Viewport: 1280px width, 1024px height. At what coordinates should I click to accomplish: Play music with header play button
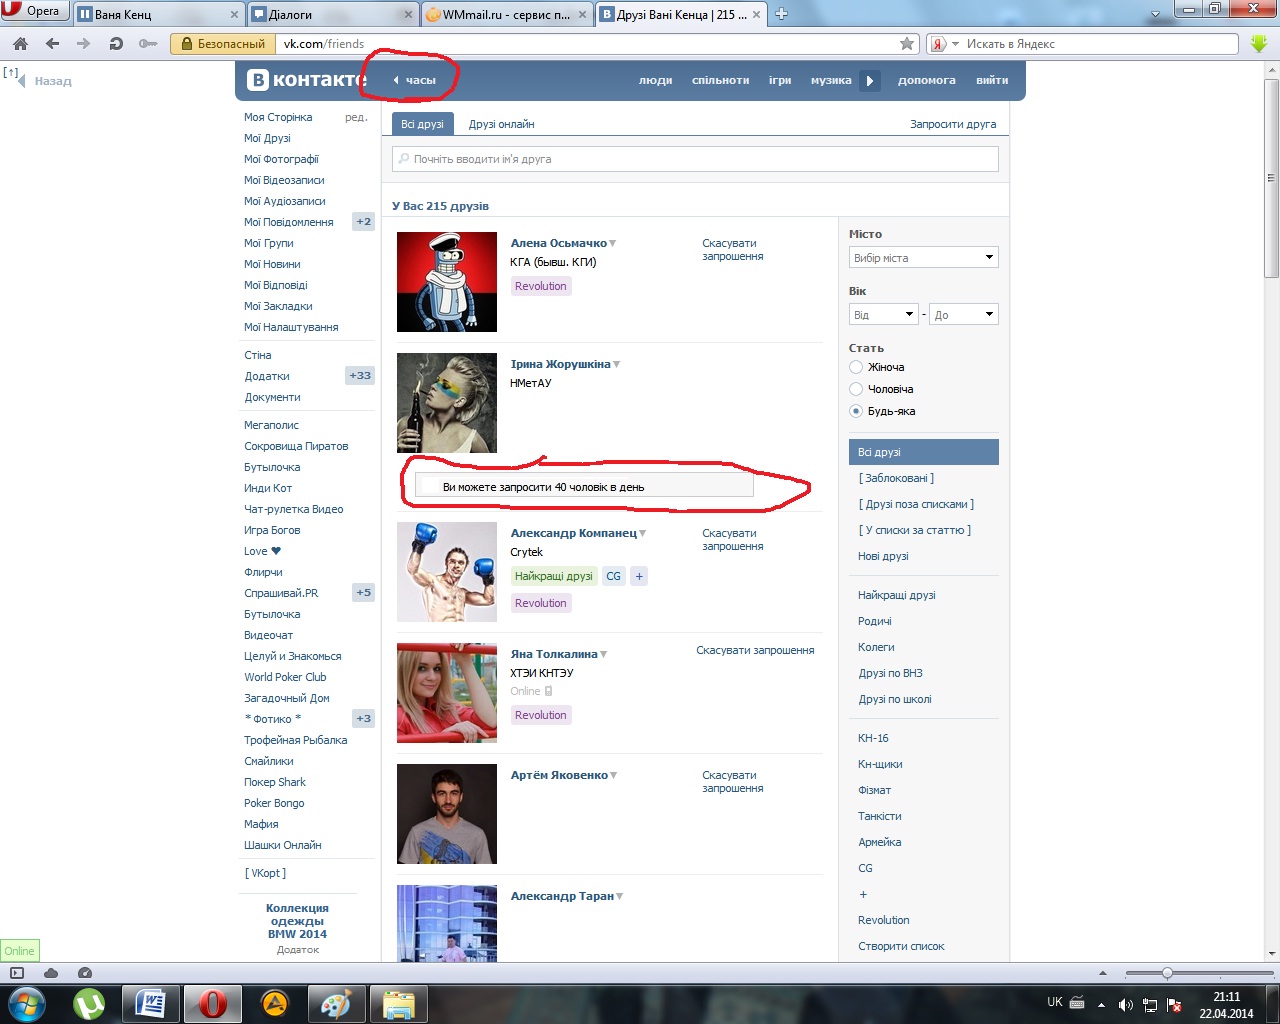coord(870,80)
